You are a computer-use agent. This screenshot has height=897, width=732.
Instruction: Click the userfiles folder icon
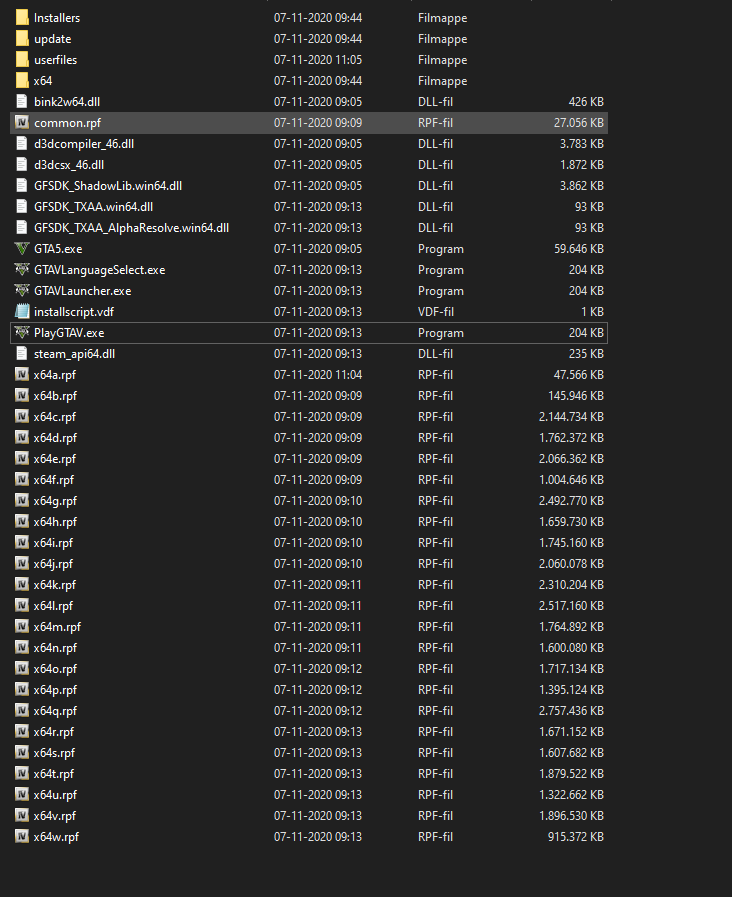(x=22, y=59)
